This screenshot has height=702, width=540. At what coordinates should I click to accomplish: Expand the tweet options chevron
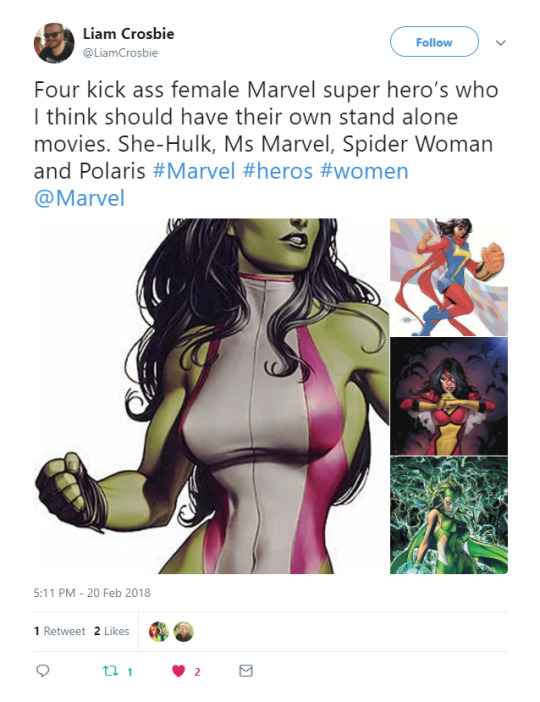(x=501, y=43)
